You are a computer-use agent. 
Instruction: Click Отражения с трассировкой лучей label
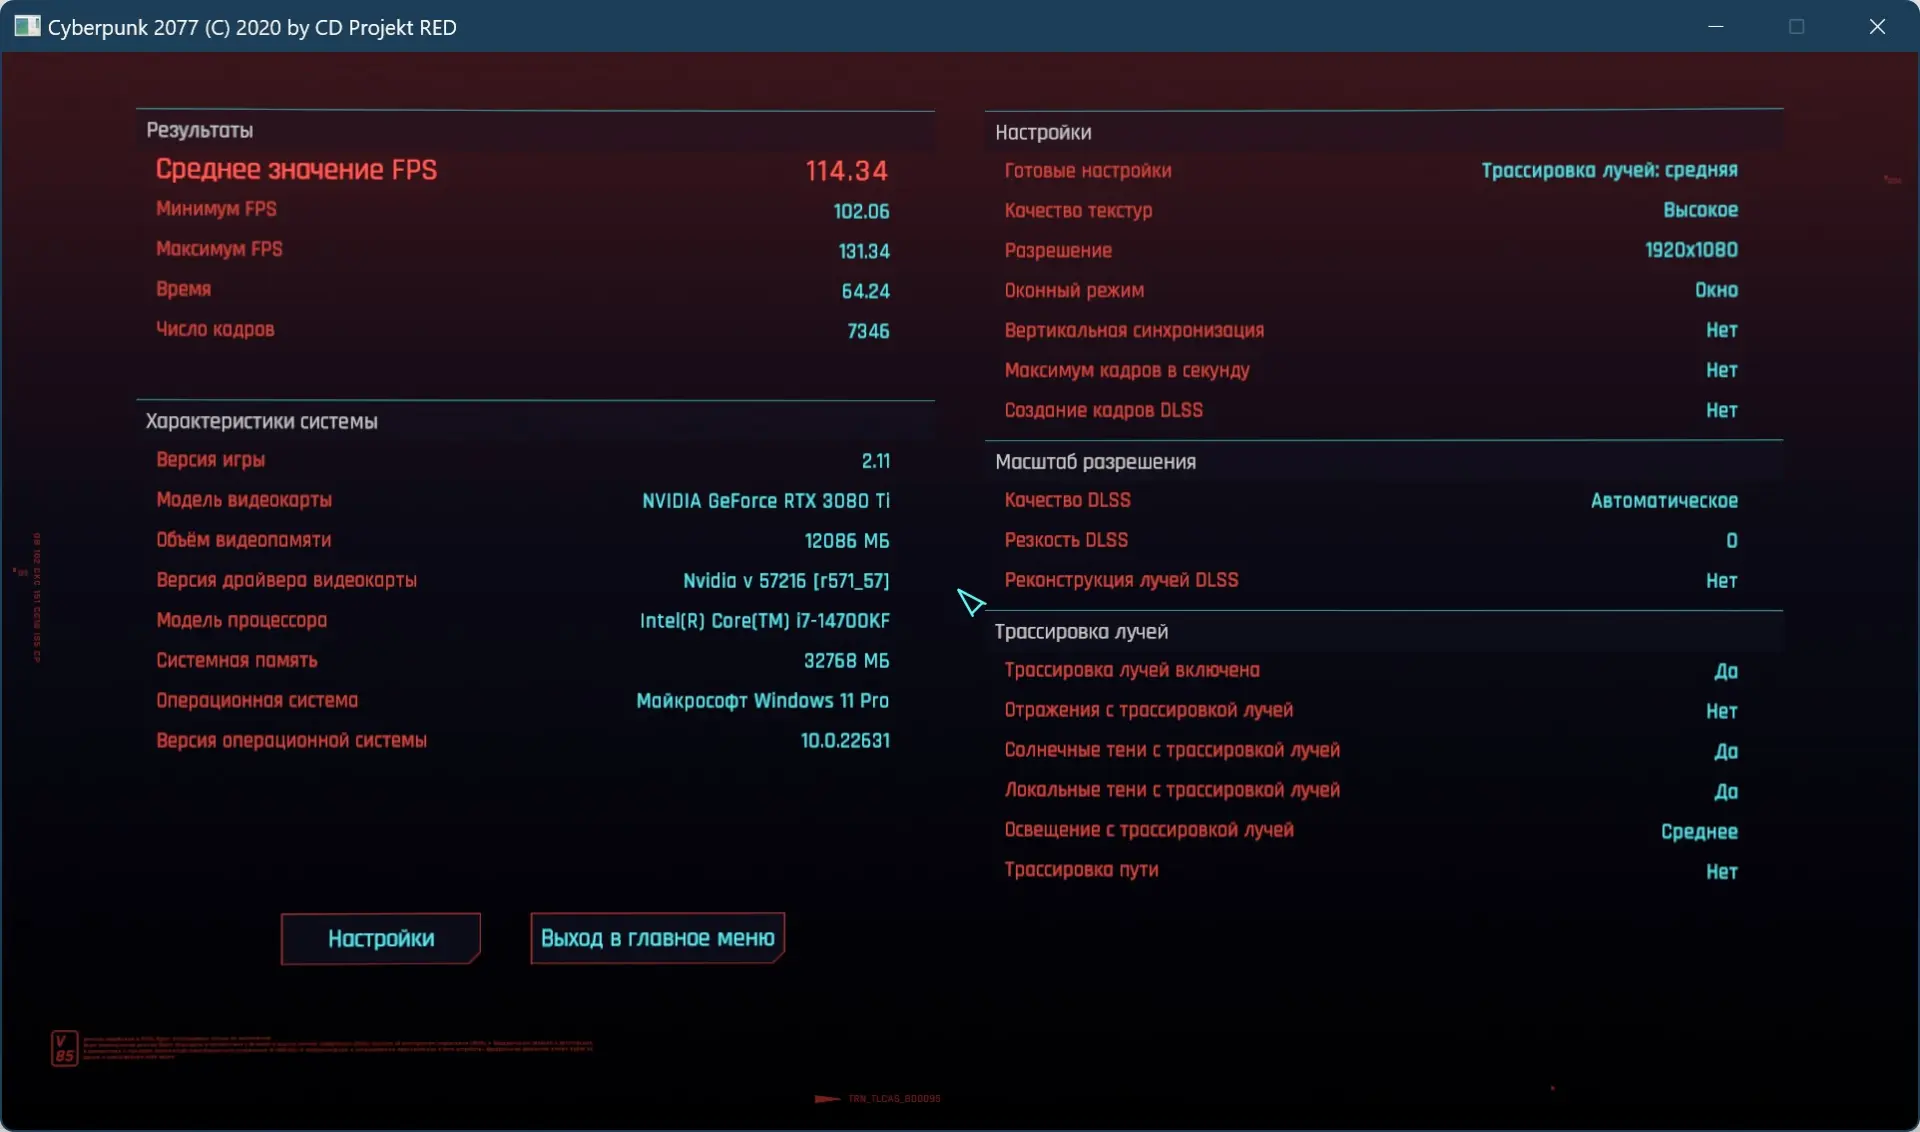pyautogui.click(x=1149, y=710)
